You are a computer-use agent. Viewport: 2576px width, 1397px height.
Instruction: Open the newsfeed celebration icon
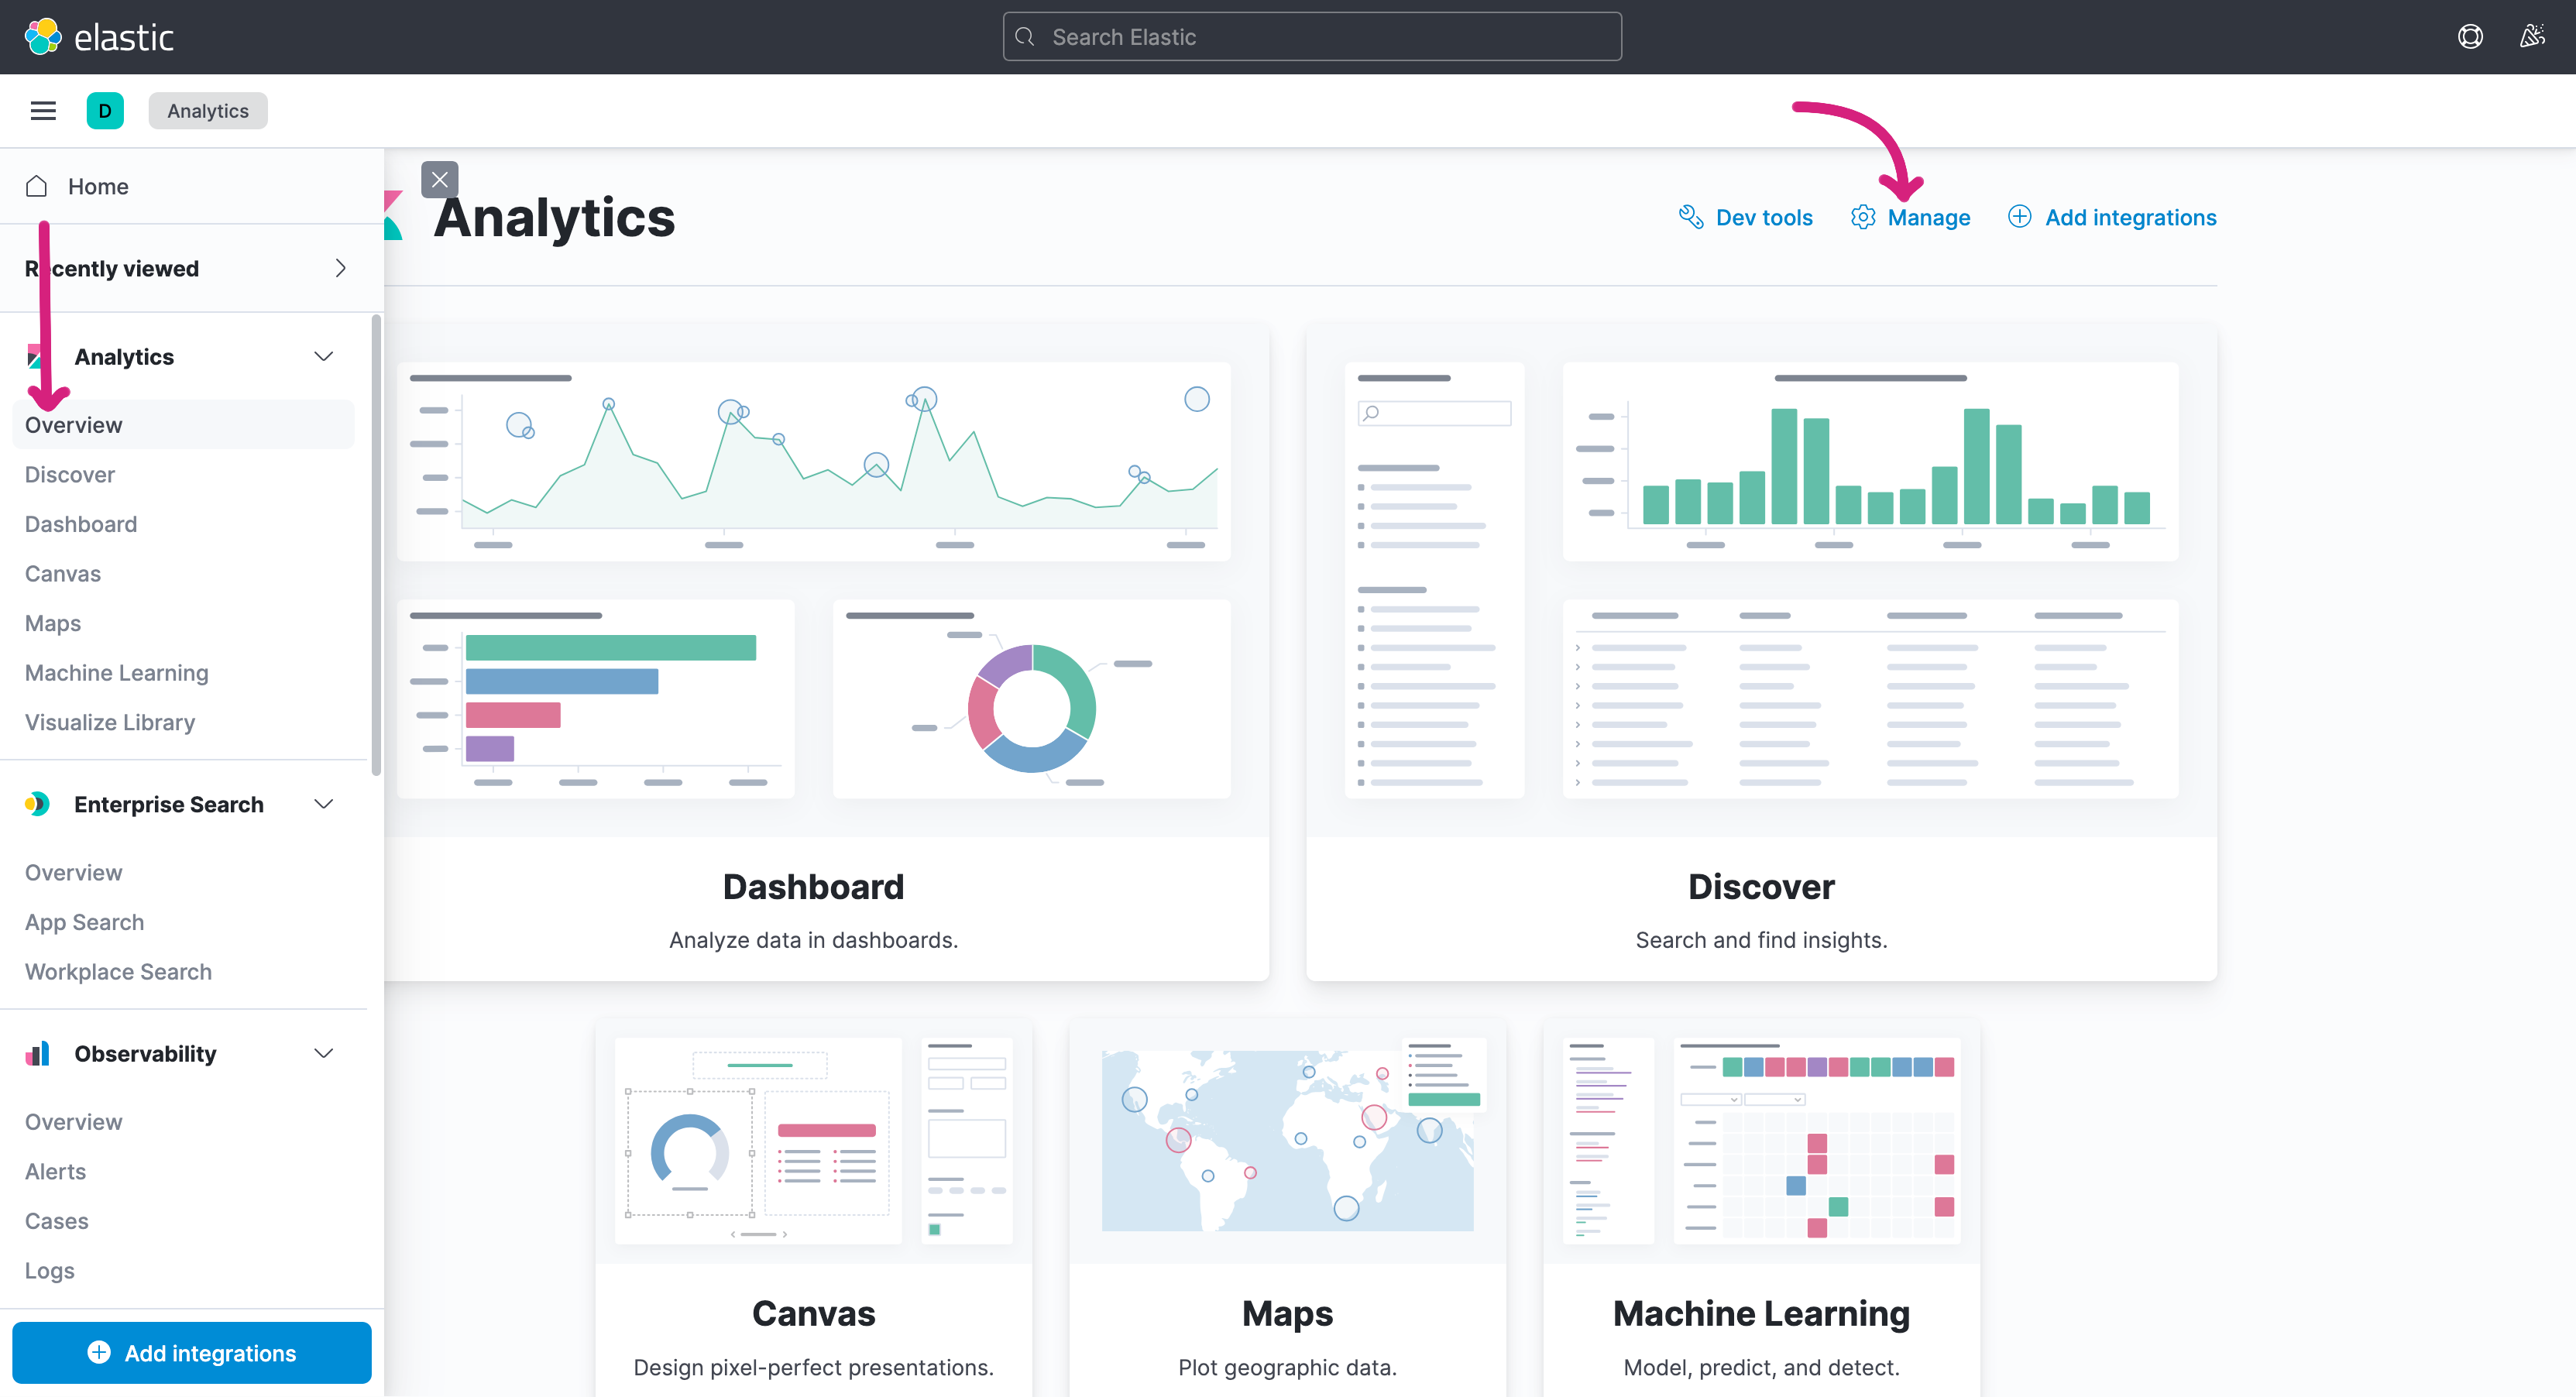click(x=2532, y=37)
